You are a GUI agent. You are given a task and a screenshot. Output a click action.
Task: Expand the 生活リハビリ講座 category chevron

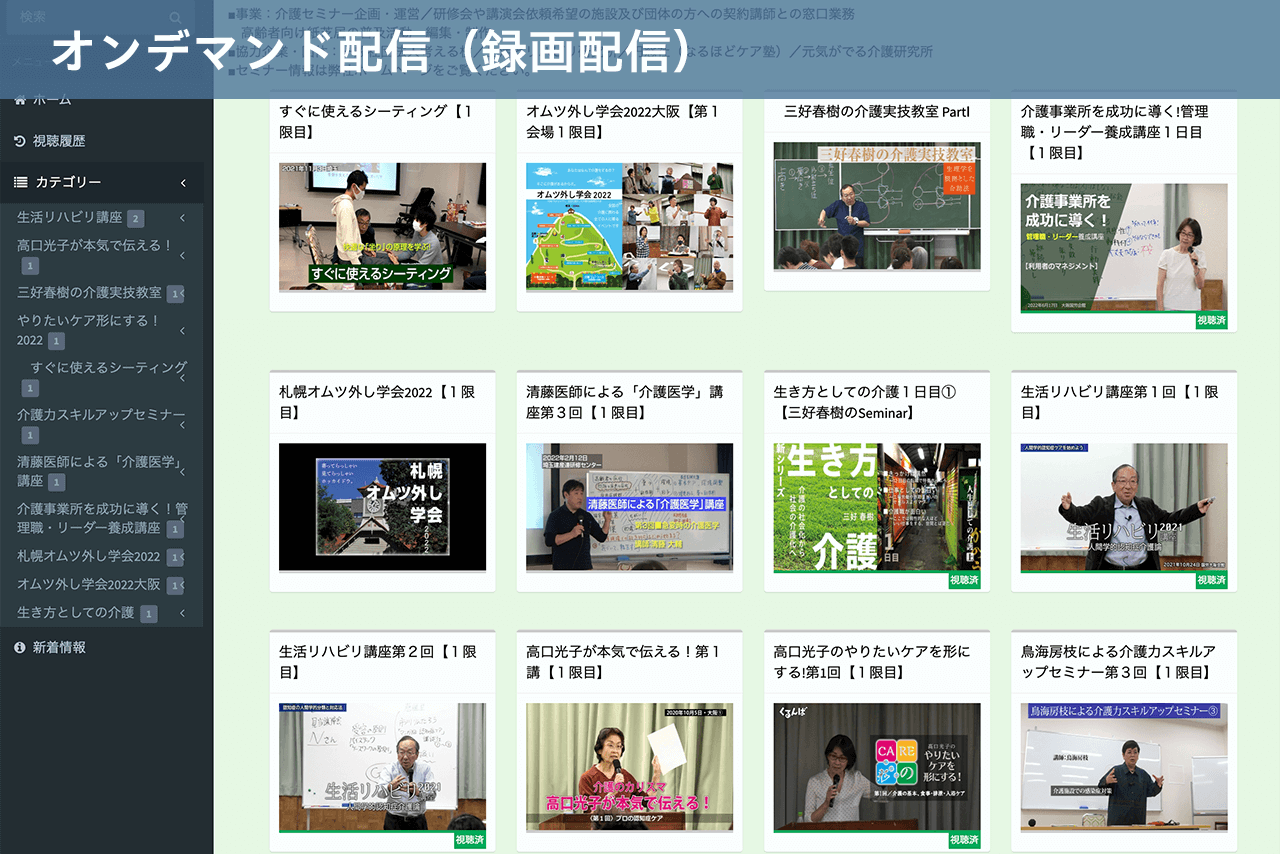pyautogui.click(x=182, y=218)
